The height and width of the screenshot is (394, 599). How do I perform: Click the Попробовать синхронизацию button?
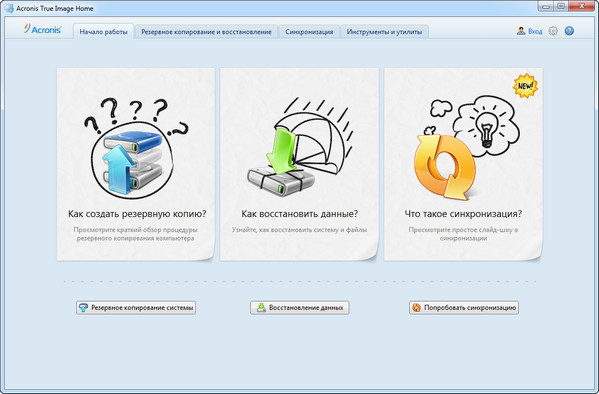pyautogui.click(x=464, y=308)
